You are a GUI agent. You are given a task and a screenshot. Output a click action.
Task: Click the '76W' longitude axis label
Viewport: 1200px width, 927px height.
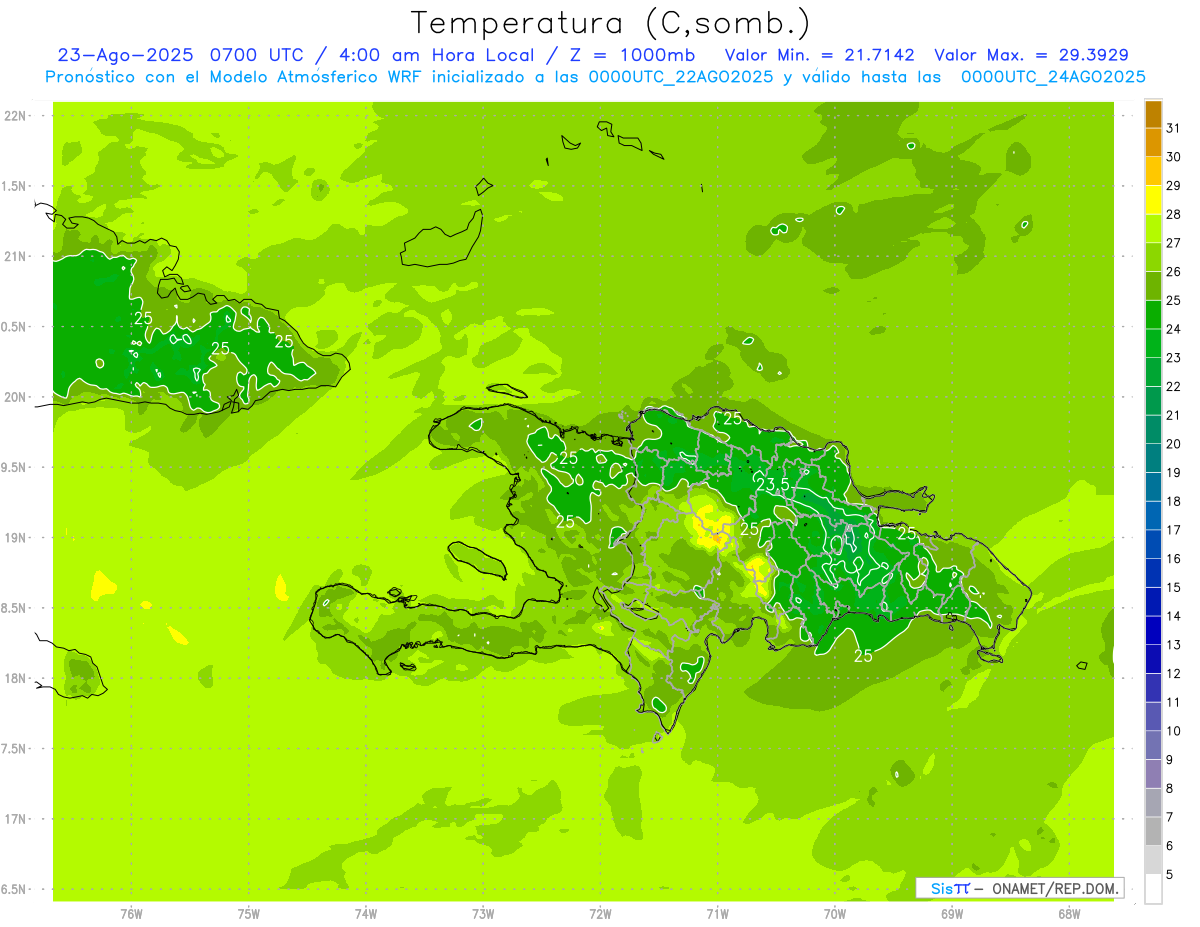click(131, 913)
